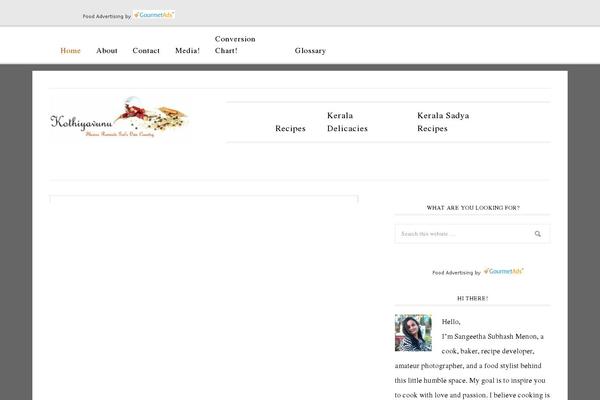This screenshot has height=400, width=600.
Task: Open Kerala Delicacies section
Action: tap(347, 122)
